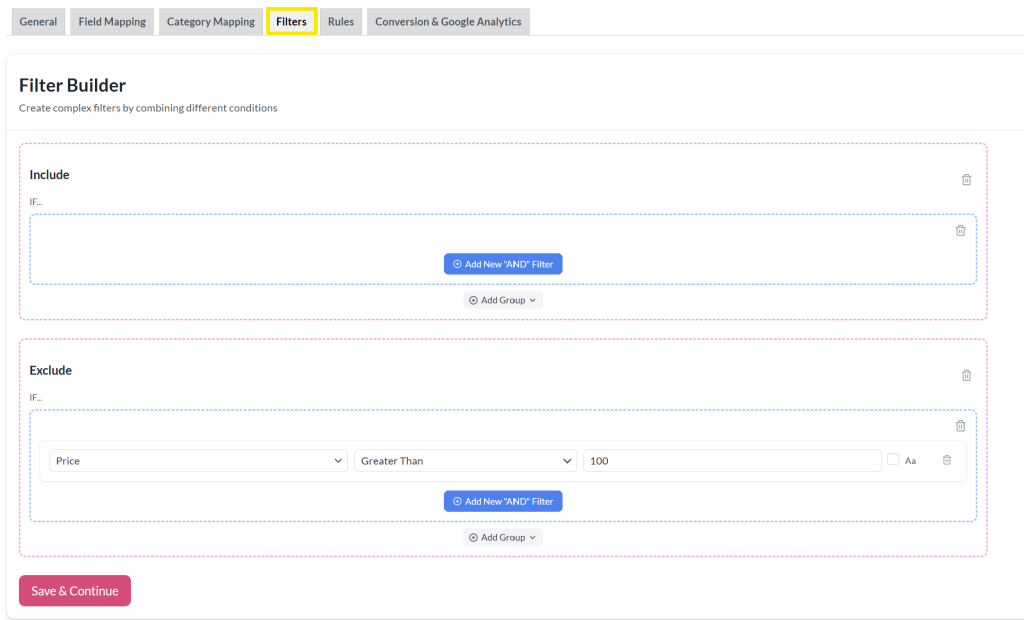Remove the Price filter row using its trash icon

tap(947, 460)
